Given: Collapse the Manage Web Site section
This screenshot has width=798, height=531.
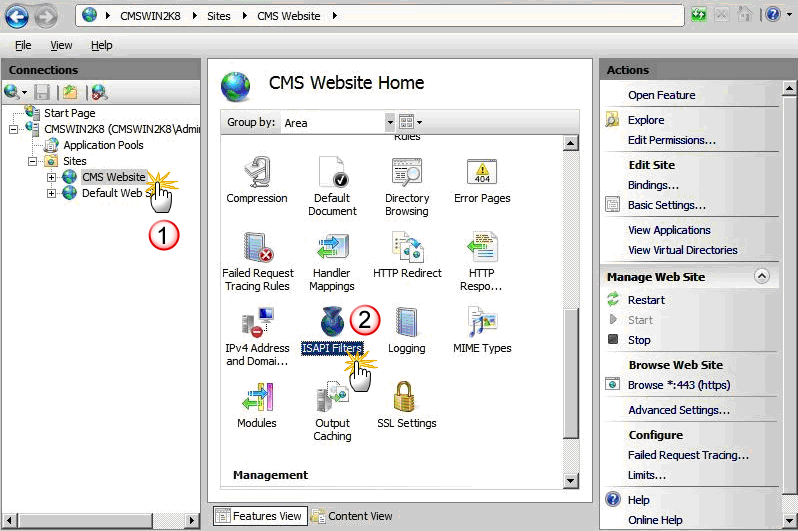Looking at the screenshot, I should pyautogui.click(x=761, y=276).
